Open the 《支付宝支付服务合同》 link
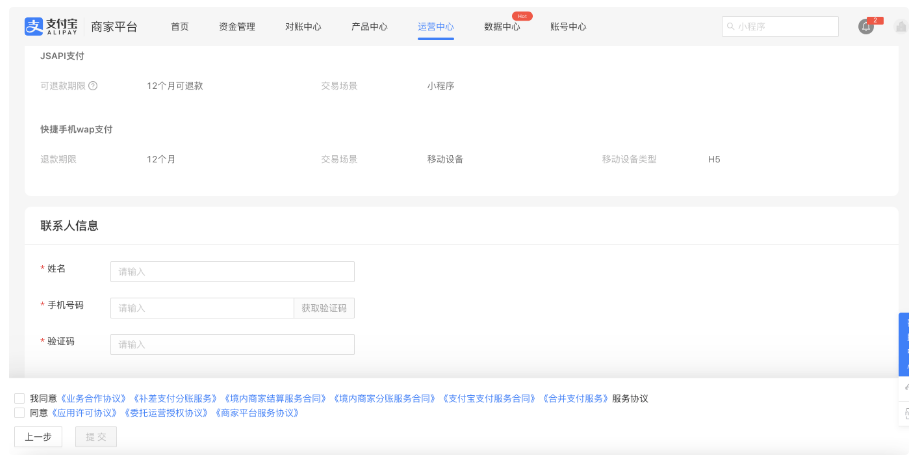The width and height of the screenshot is (918, 458). point(489,398)
